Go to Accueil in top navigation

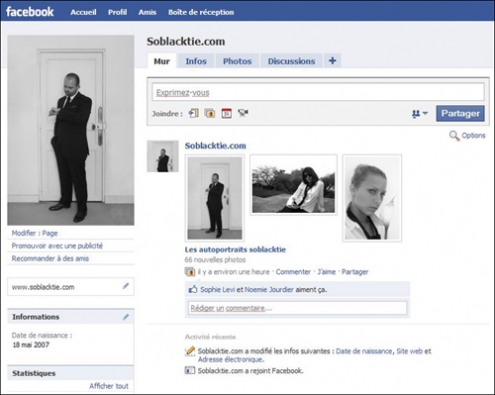point(83,12)
